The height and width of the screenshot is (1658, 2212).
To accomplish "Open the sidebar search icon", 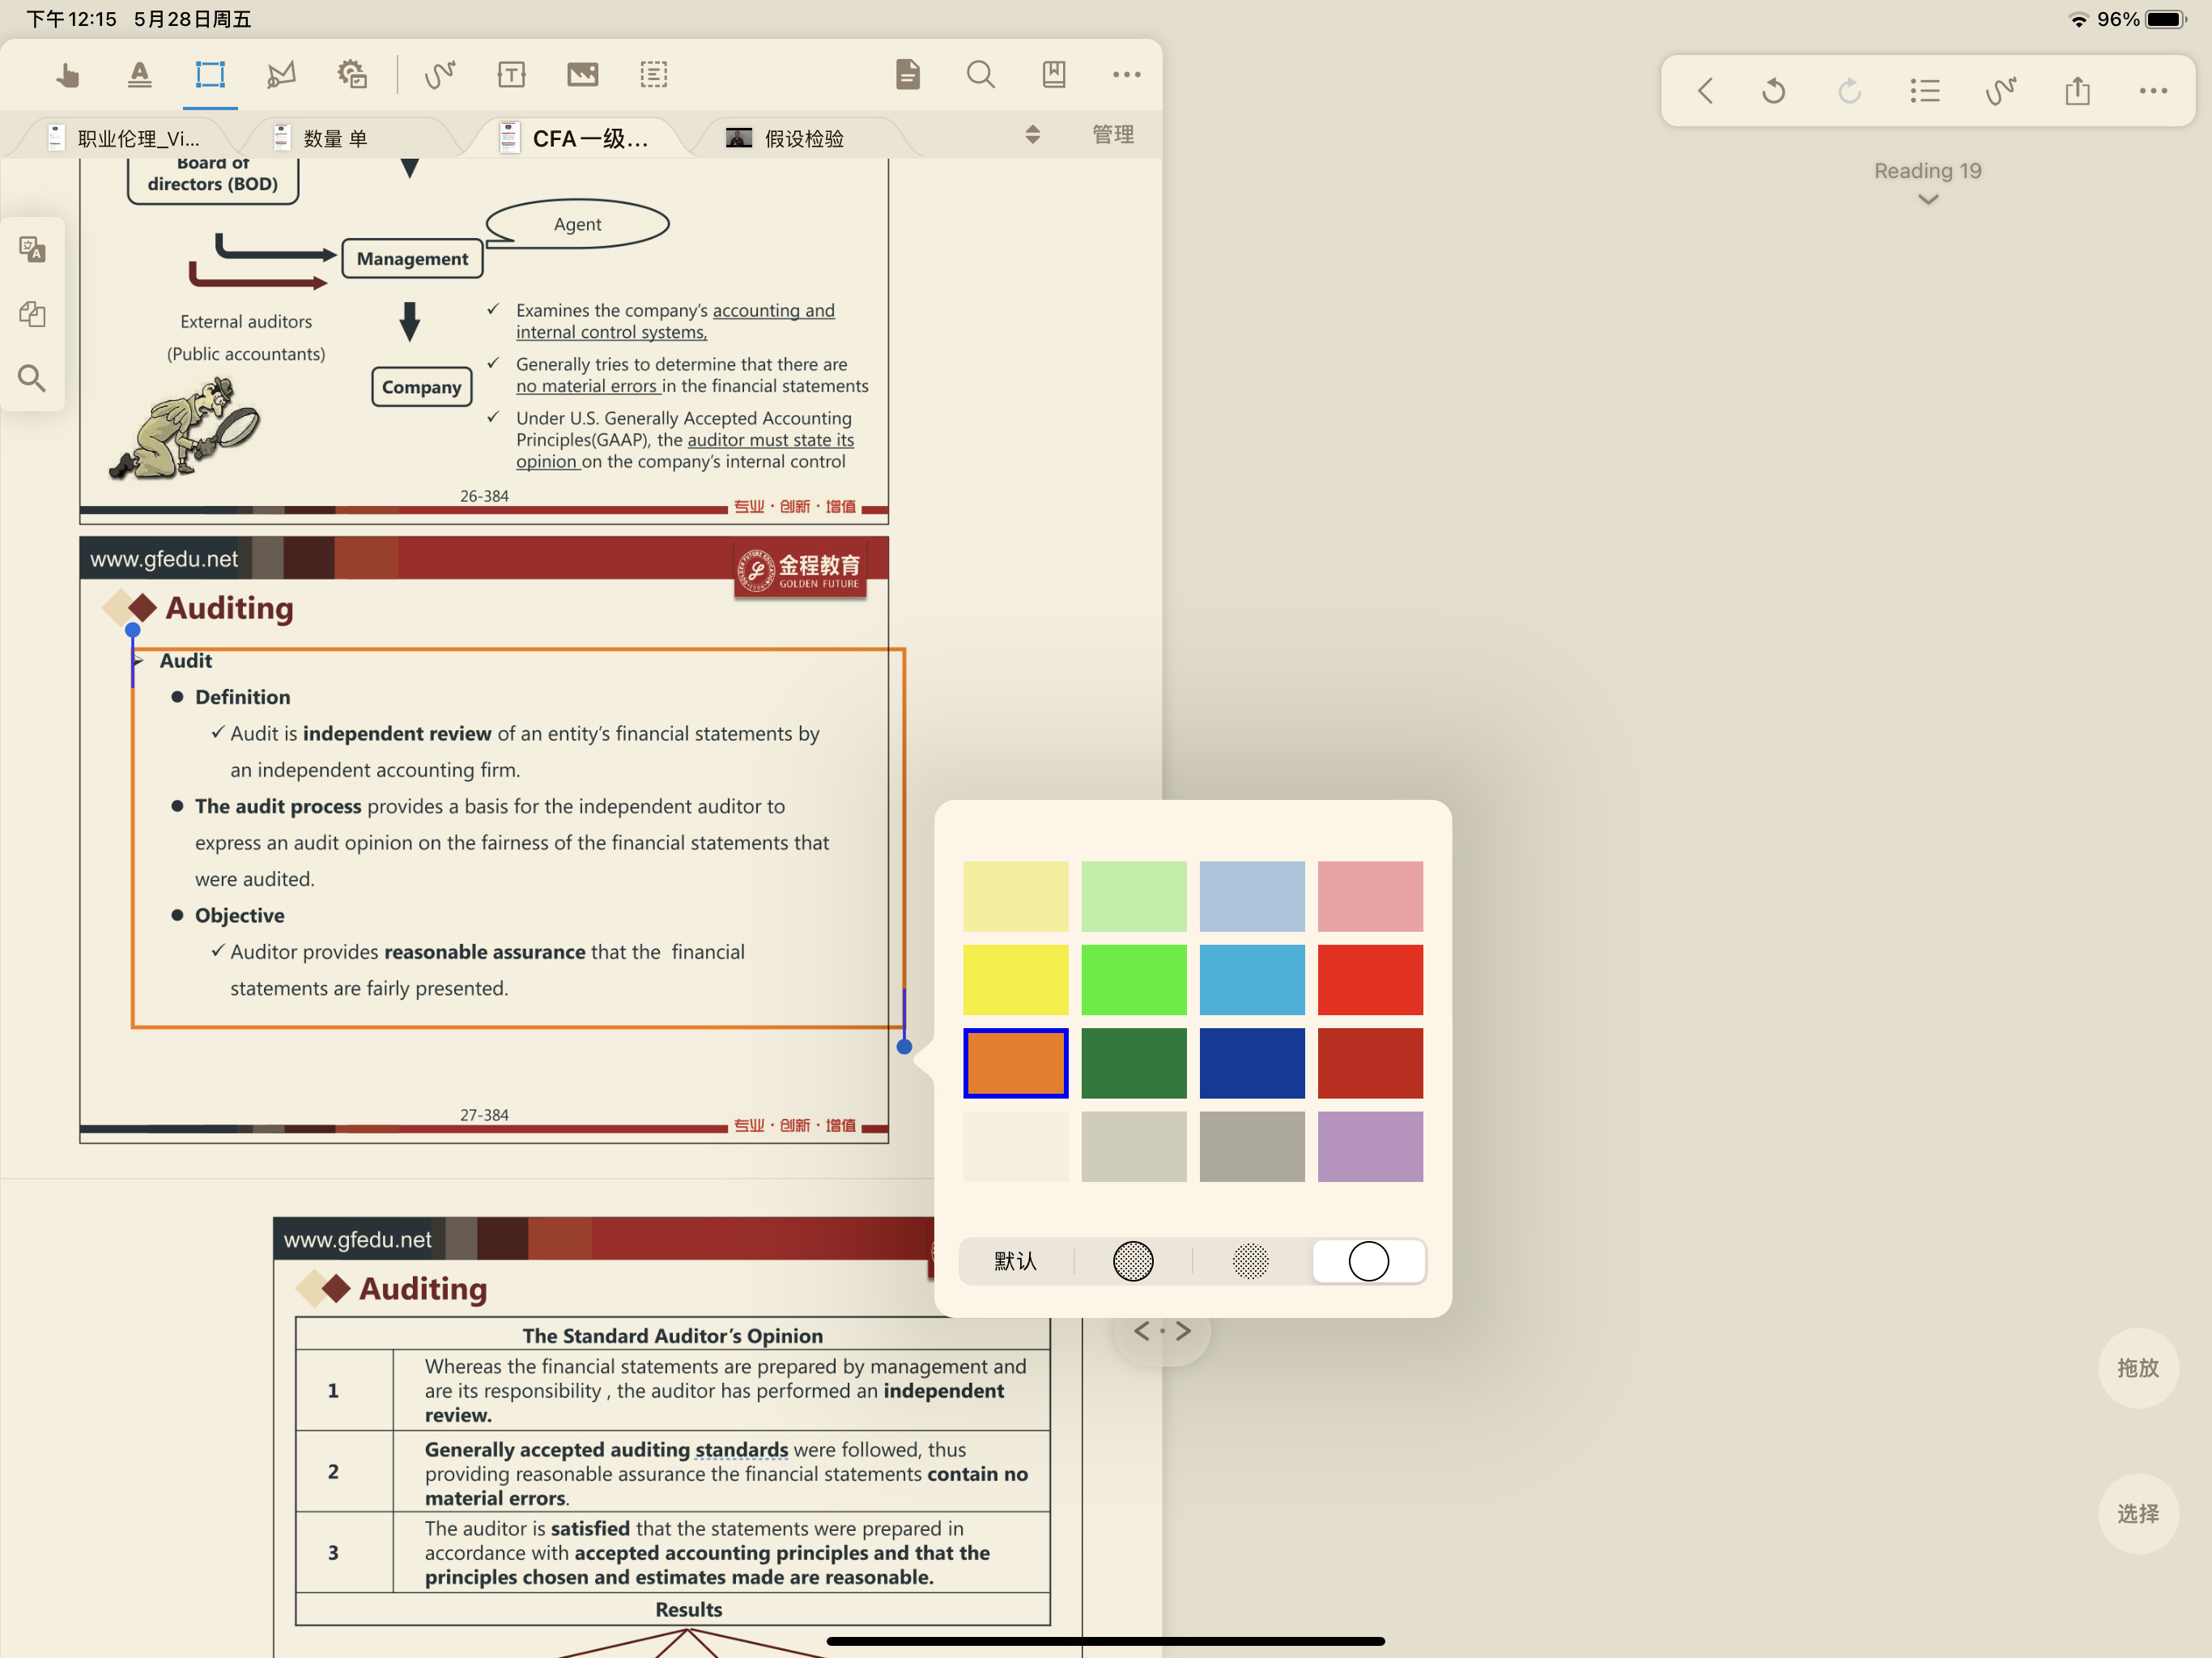I will click(x=32, y=378).
